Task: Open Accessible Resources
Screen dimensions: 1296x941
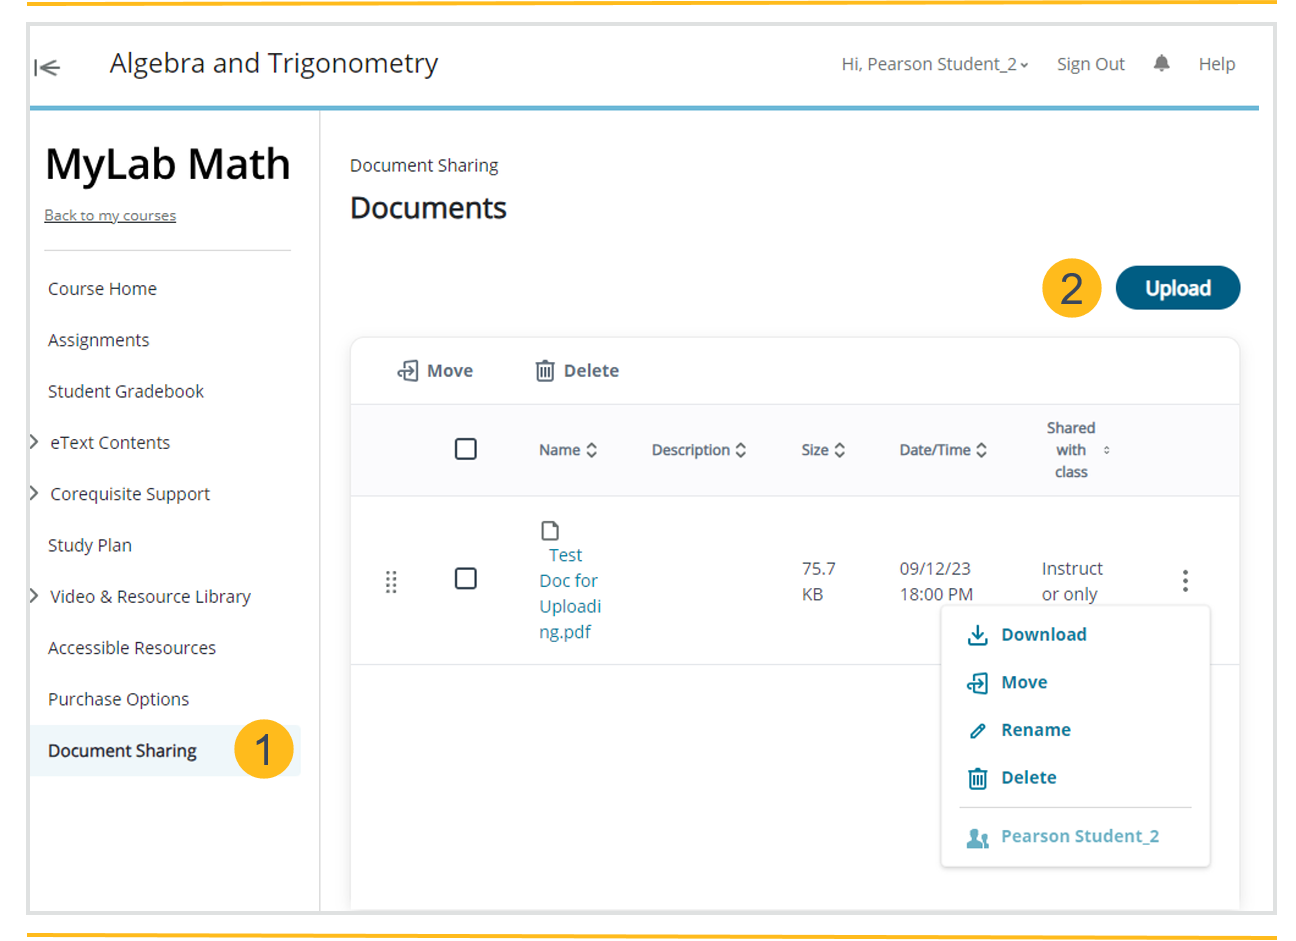Action: click(x=132, y=648)
